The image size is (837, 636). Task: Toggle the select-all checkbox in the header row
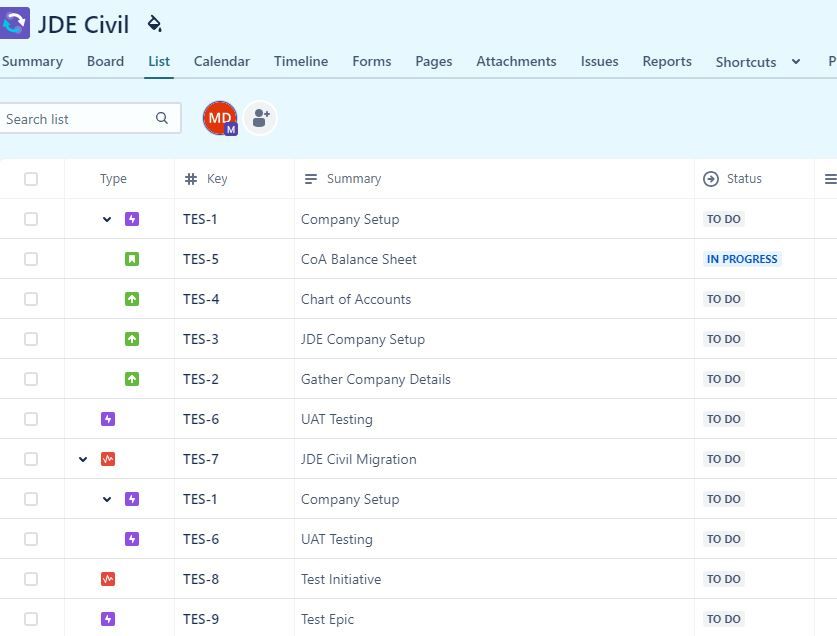pyautogui.click(x=31, y=179)
